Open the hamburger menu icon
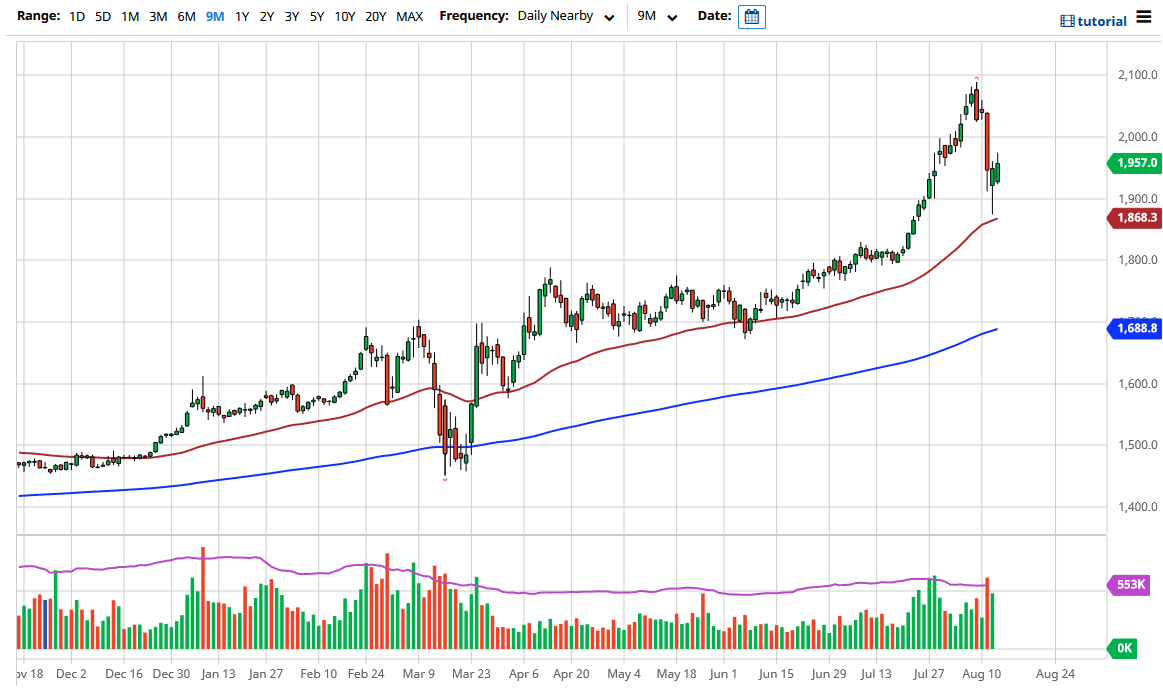This screenshot has width=1163, height=696. click(x=1144, y=19)
